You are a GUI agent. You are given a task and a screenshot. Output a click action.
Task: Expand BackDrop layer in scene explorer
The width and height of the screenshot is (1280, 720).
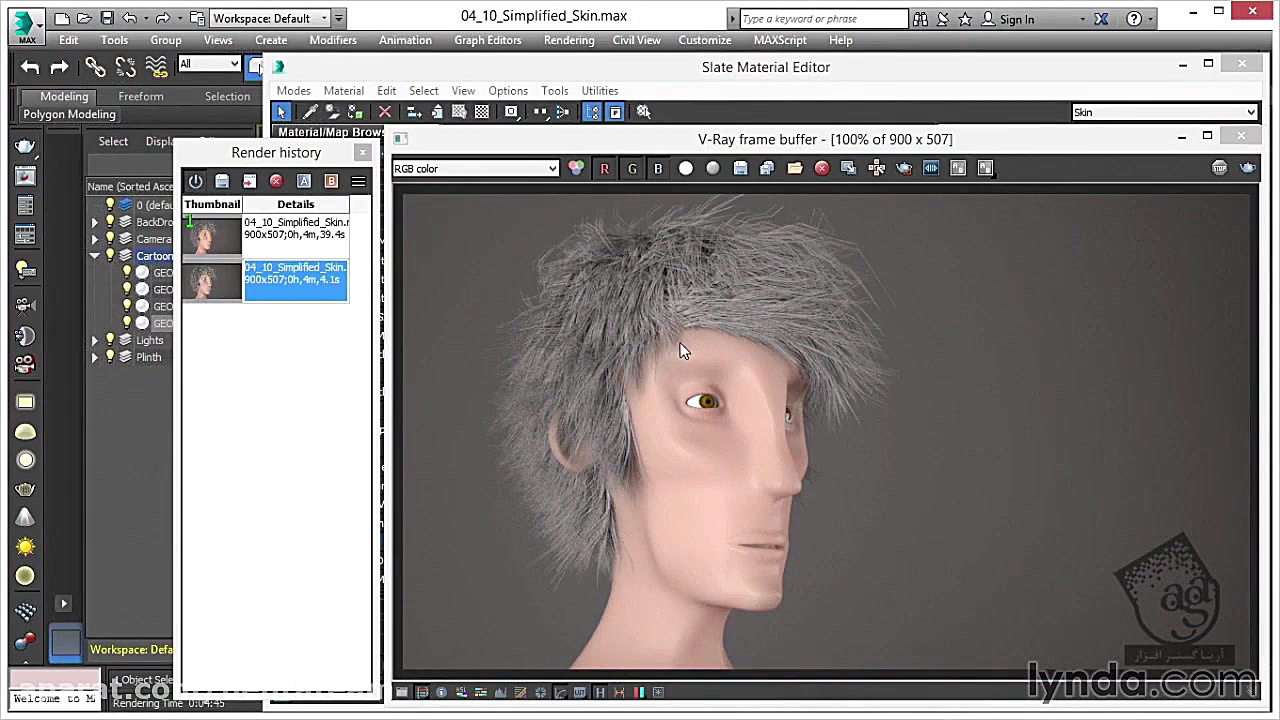click(x=95, y=222)
